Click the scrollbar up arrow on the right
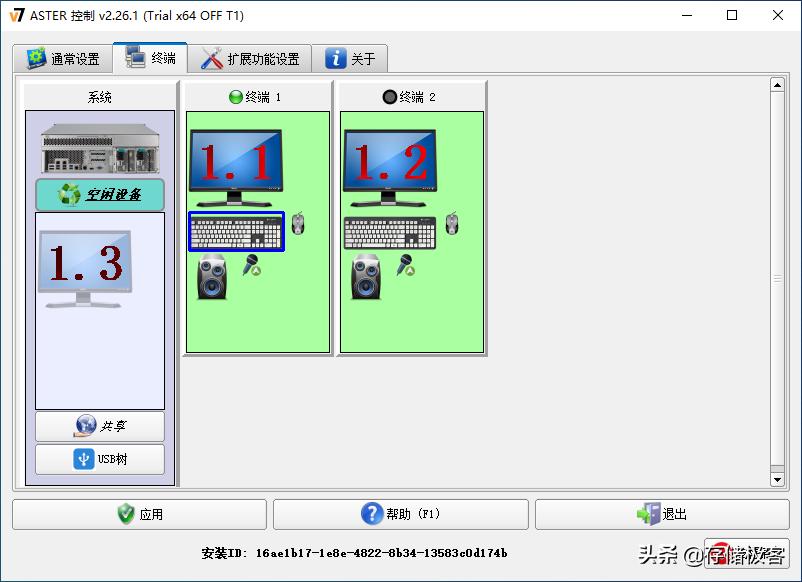This screenshot has width=802, height=582. pos(779,84)
